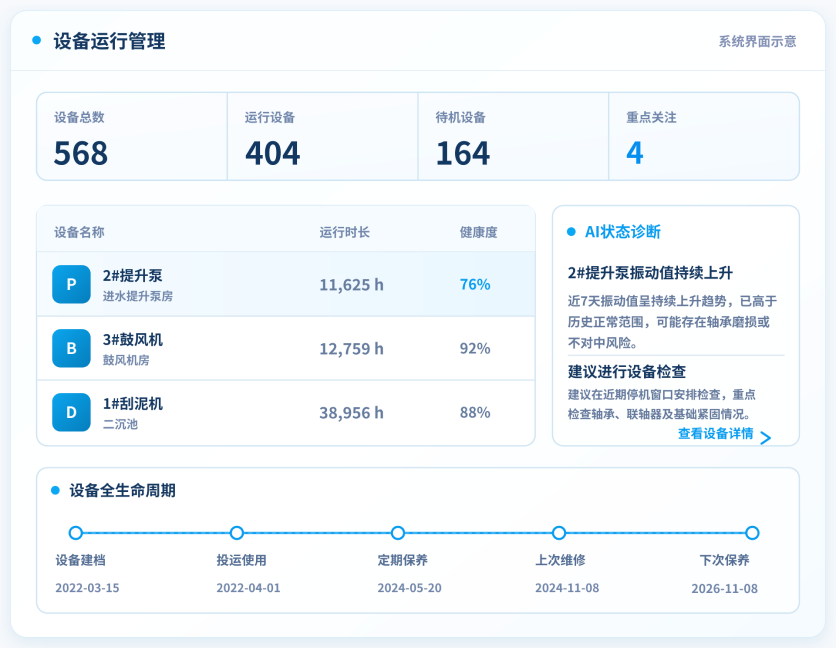
Task: Select the 定期保养 lifecycle node
Action: tap(398, 533)
